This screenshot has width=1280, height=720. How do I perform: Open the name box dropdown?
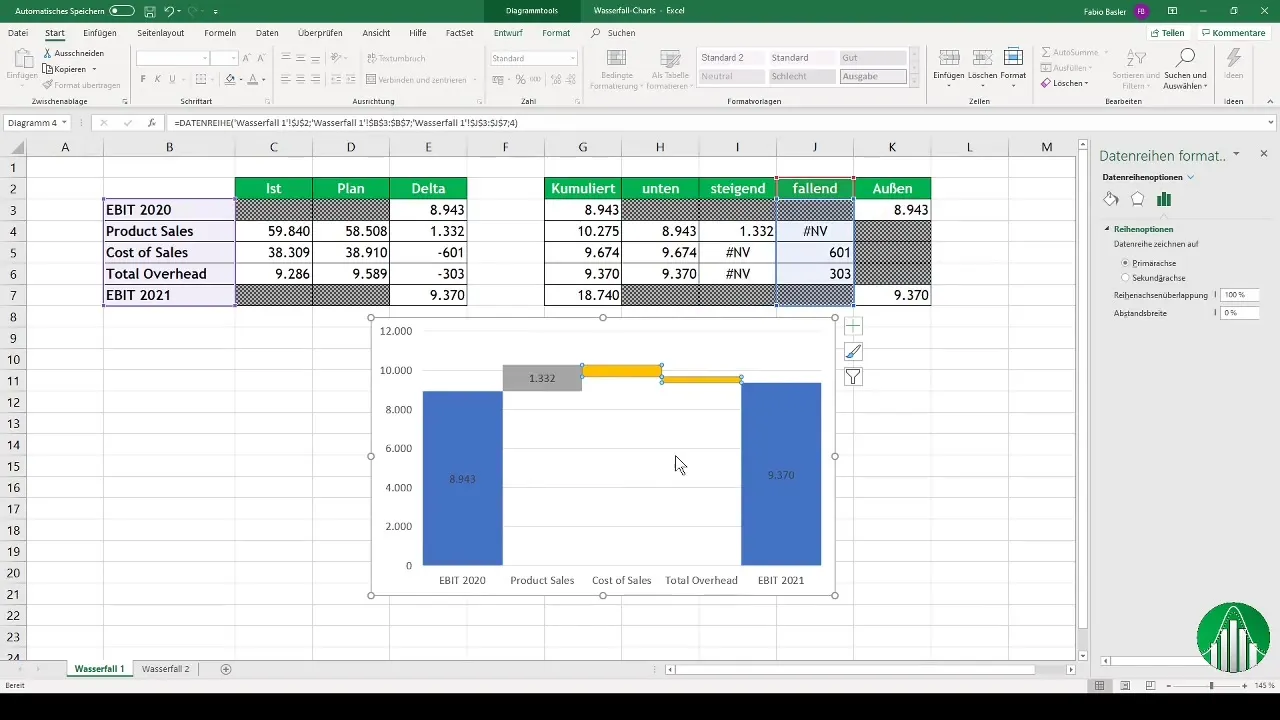64,123
